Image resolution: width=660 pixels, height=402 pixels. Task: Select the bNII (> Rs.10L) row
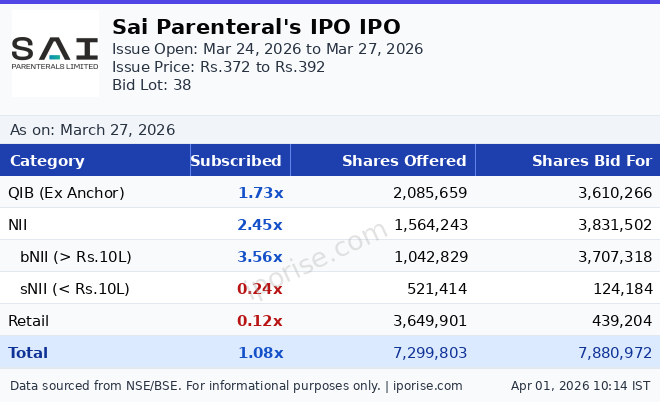click(76, 257)
